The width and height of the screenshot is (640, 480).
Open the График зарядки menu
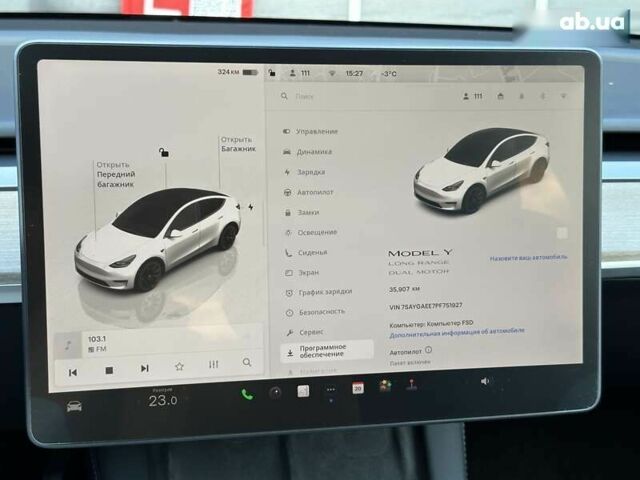[x=319, y=292]
